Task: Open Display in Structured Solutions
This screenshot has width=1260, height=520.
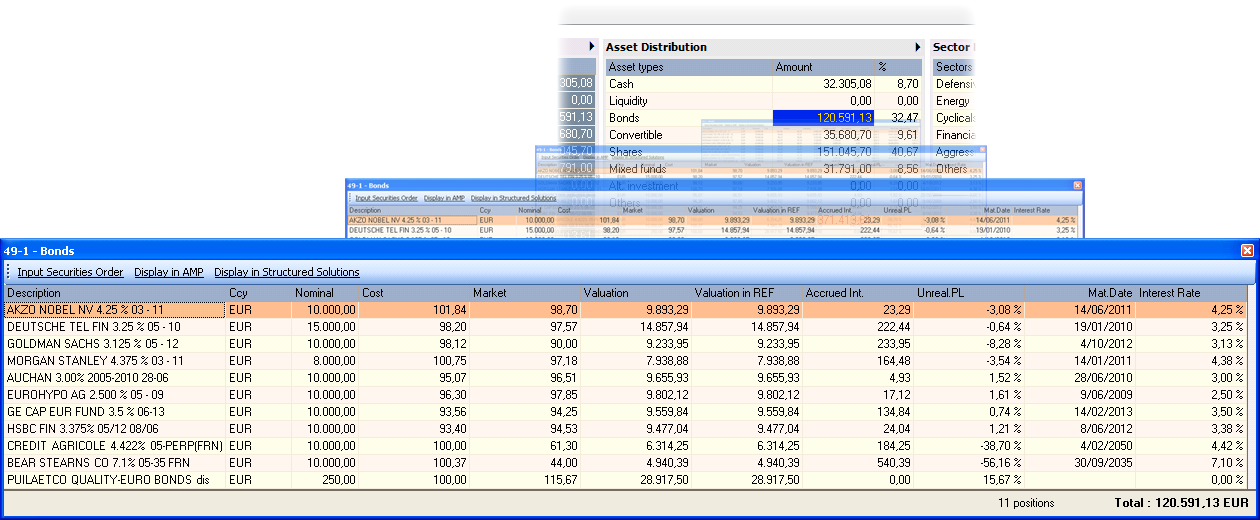Action: 287,272
